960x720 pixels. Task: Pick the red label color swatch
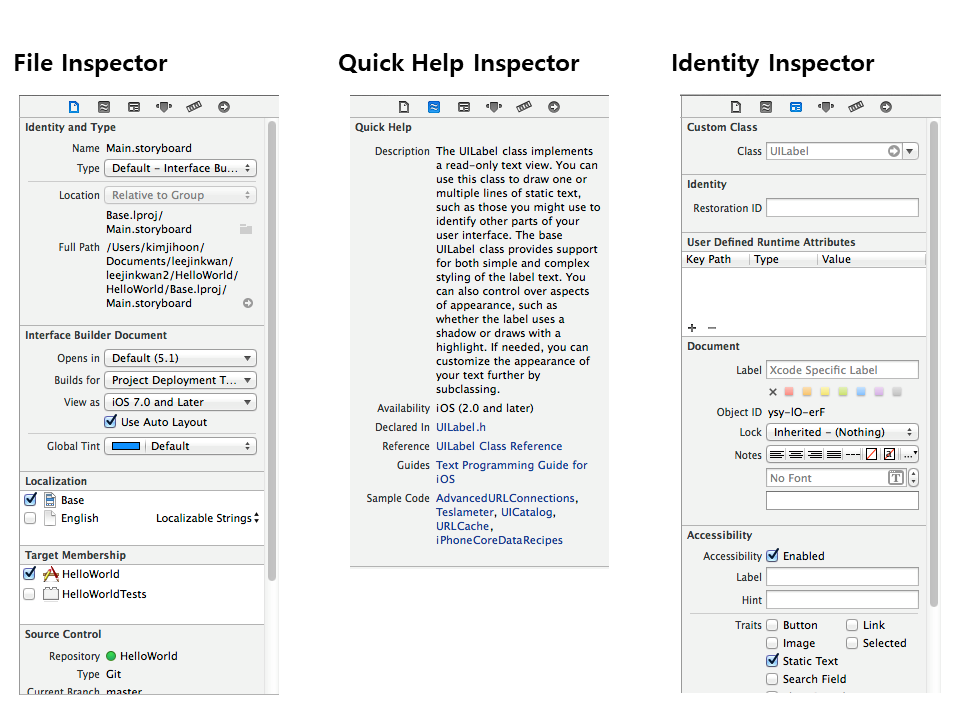789,392
